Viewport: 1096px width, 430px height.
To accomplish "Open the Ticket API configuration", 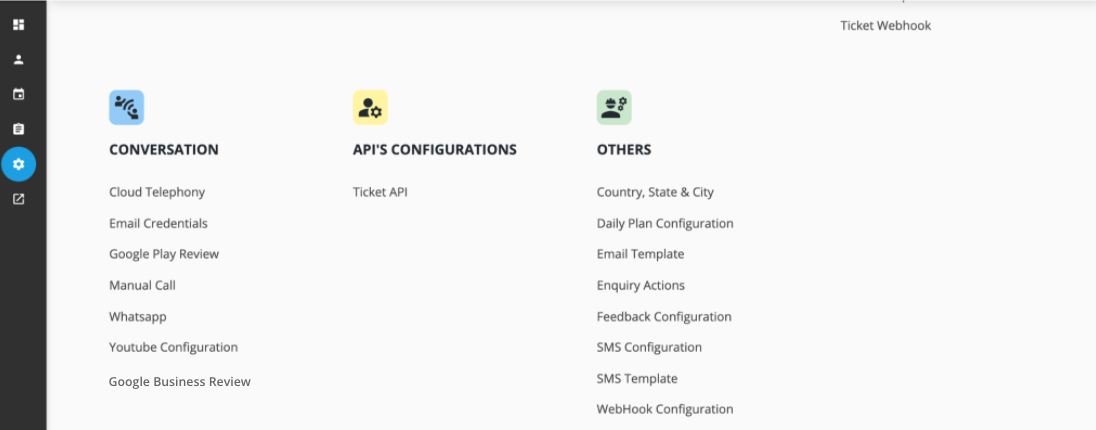I will tap(380, 192).
